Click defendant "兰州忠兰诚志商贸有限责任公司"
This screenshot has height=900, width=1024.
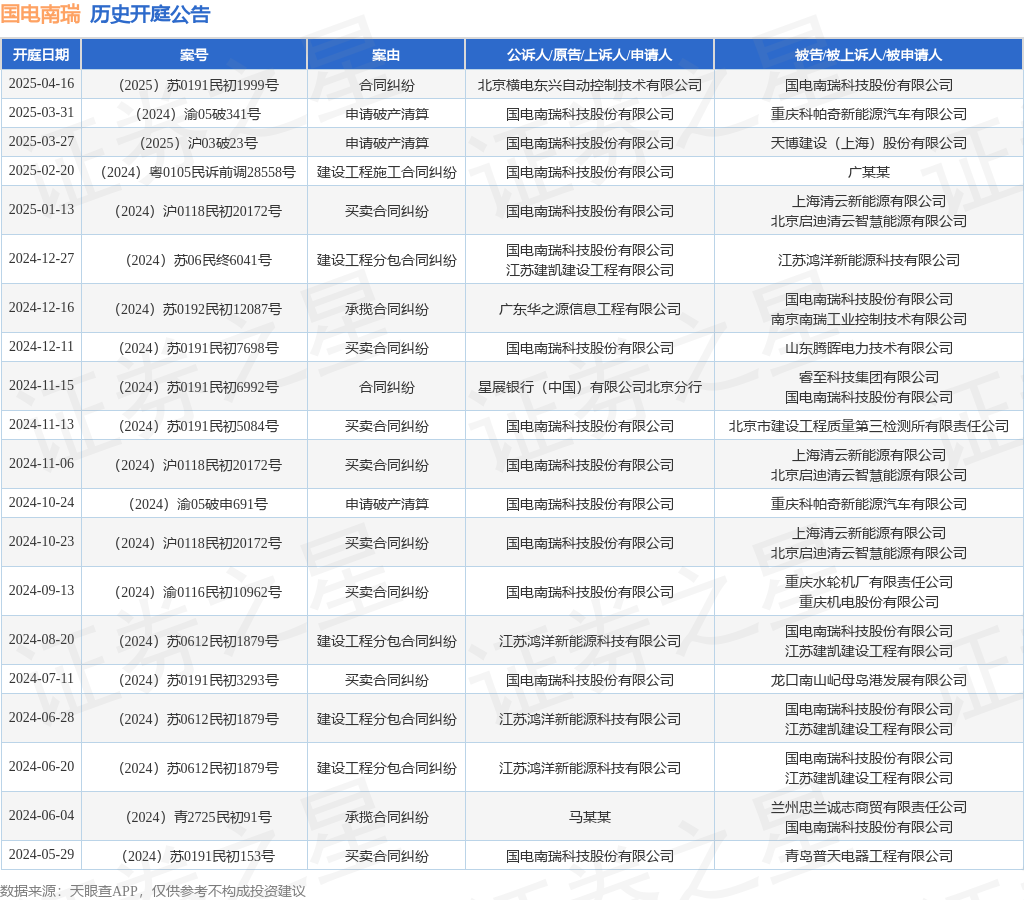[x=869, y=808]
